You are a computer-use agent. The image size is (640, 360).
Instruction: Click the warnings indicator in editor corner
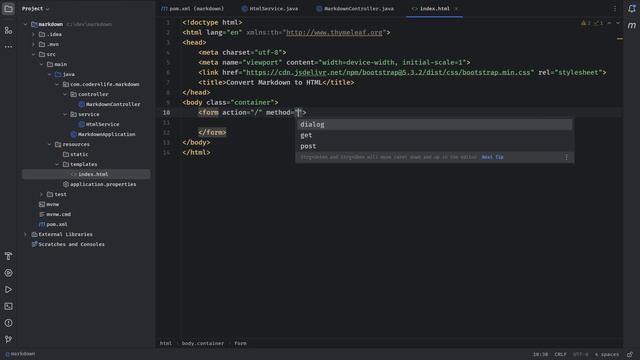coord(592,23)
